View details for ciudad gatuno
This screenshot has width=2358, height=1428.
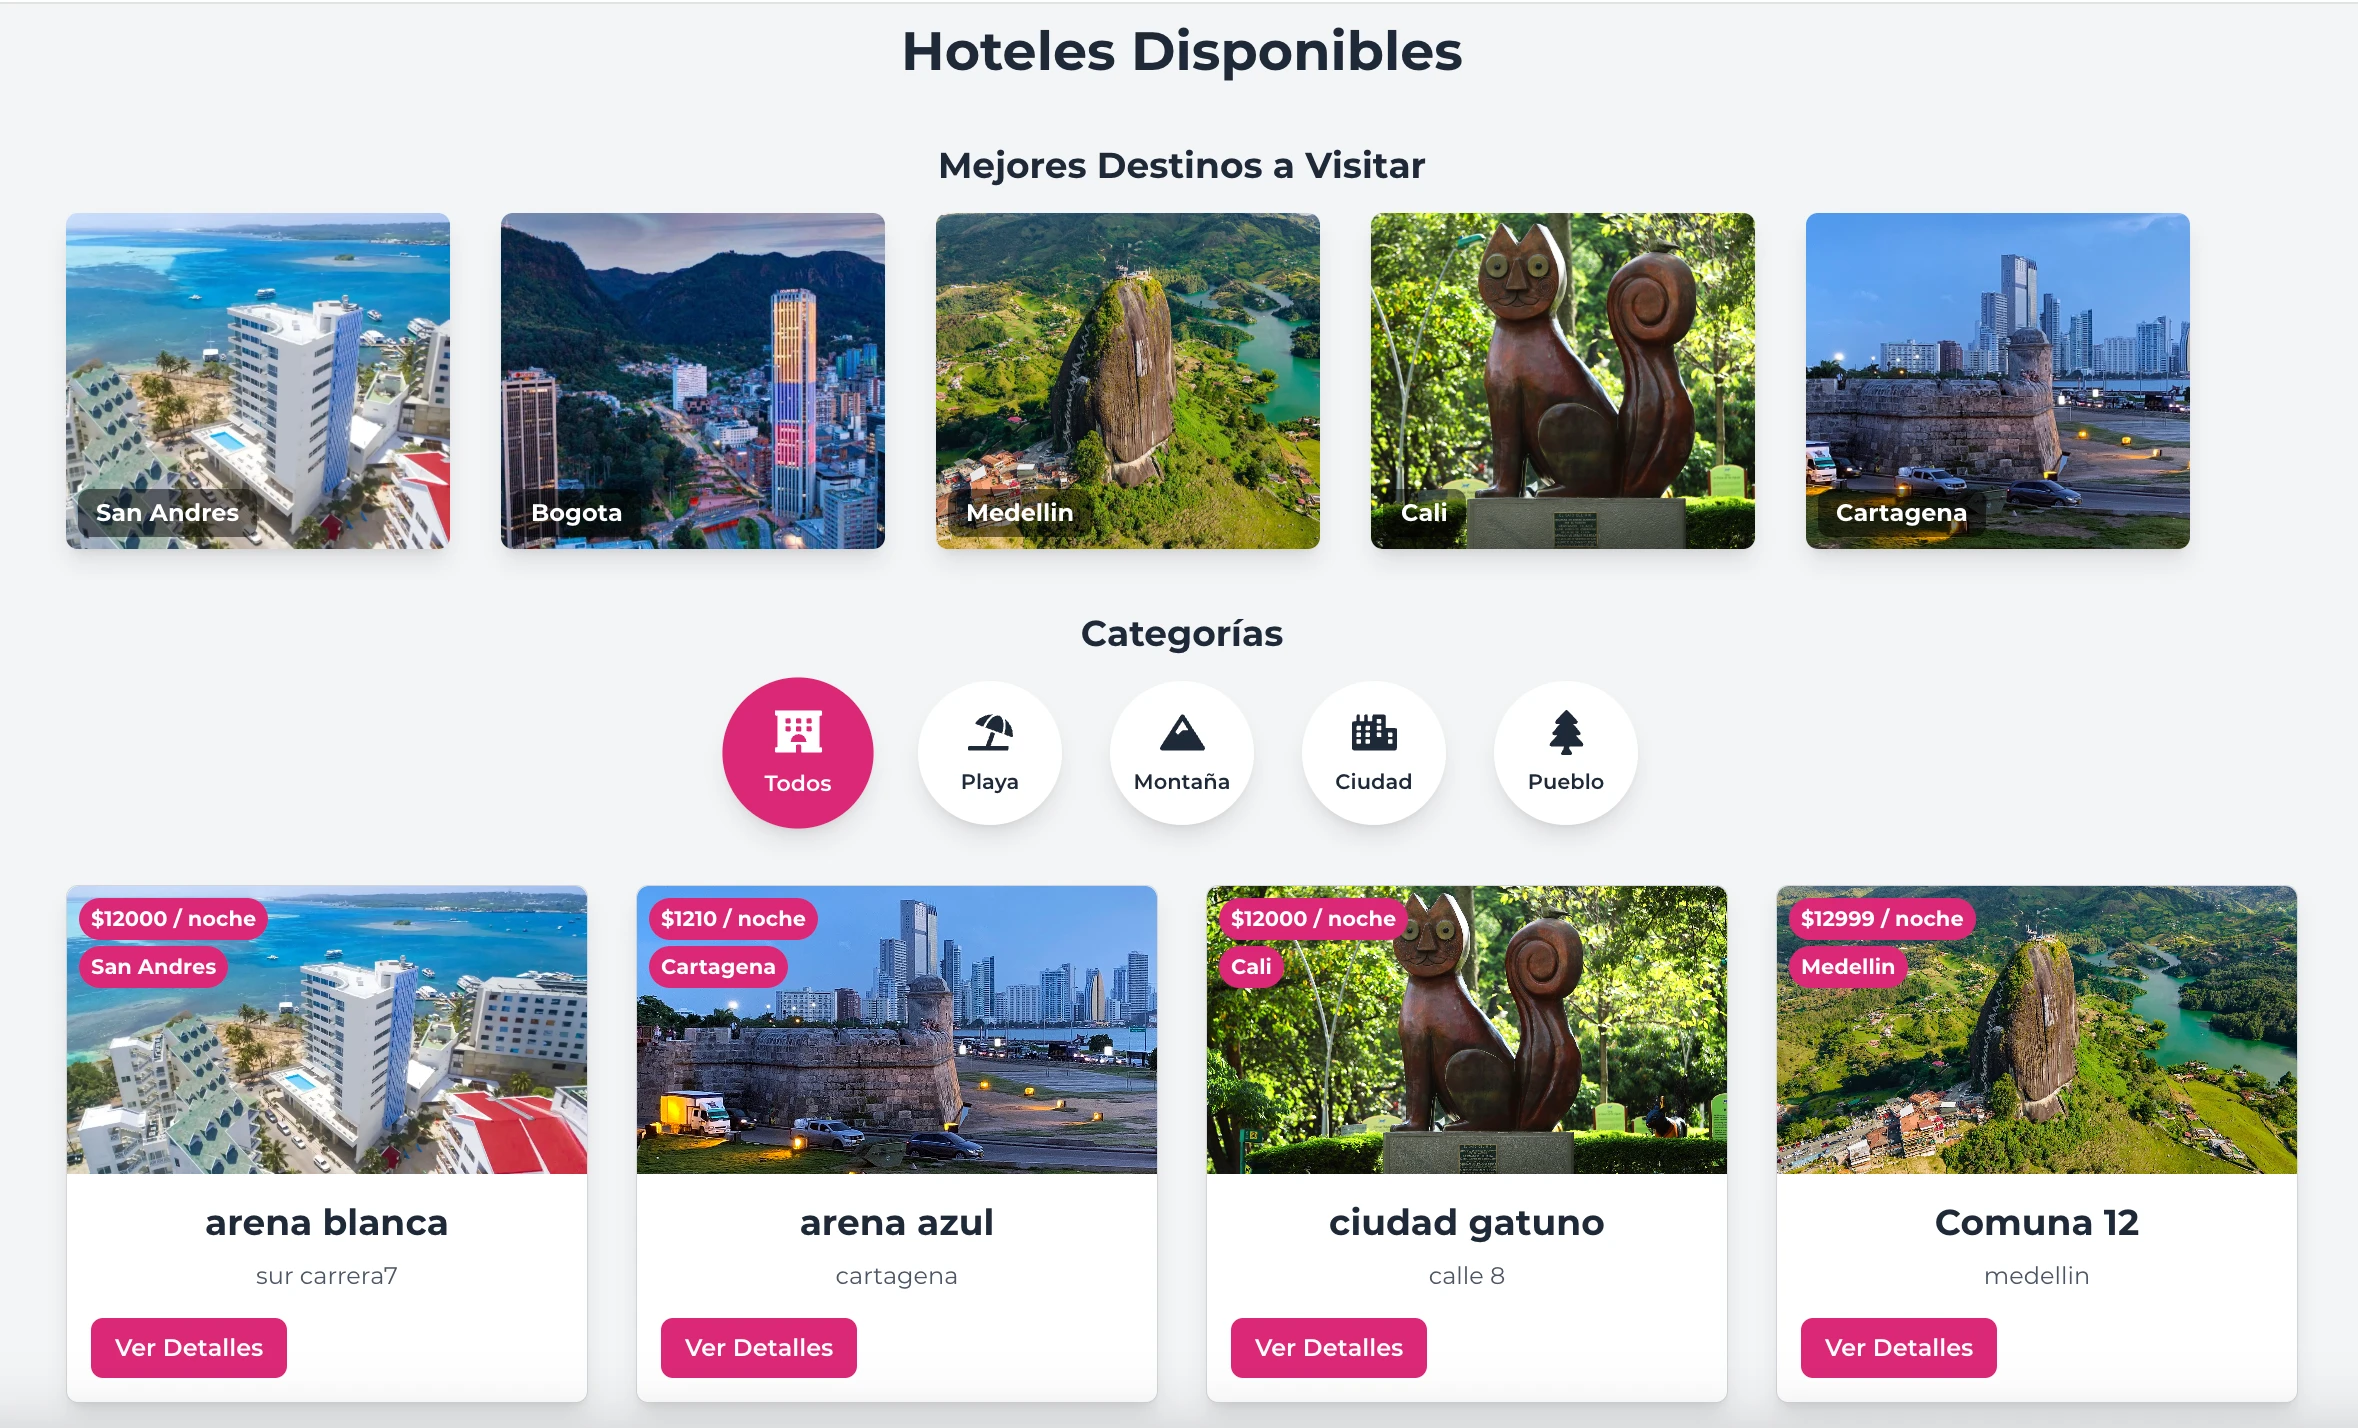coord(1329,1348)
